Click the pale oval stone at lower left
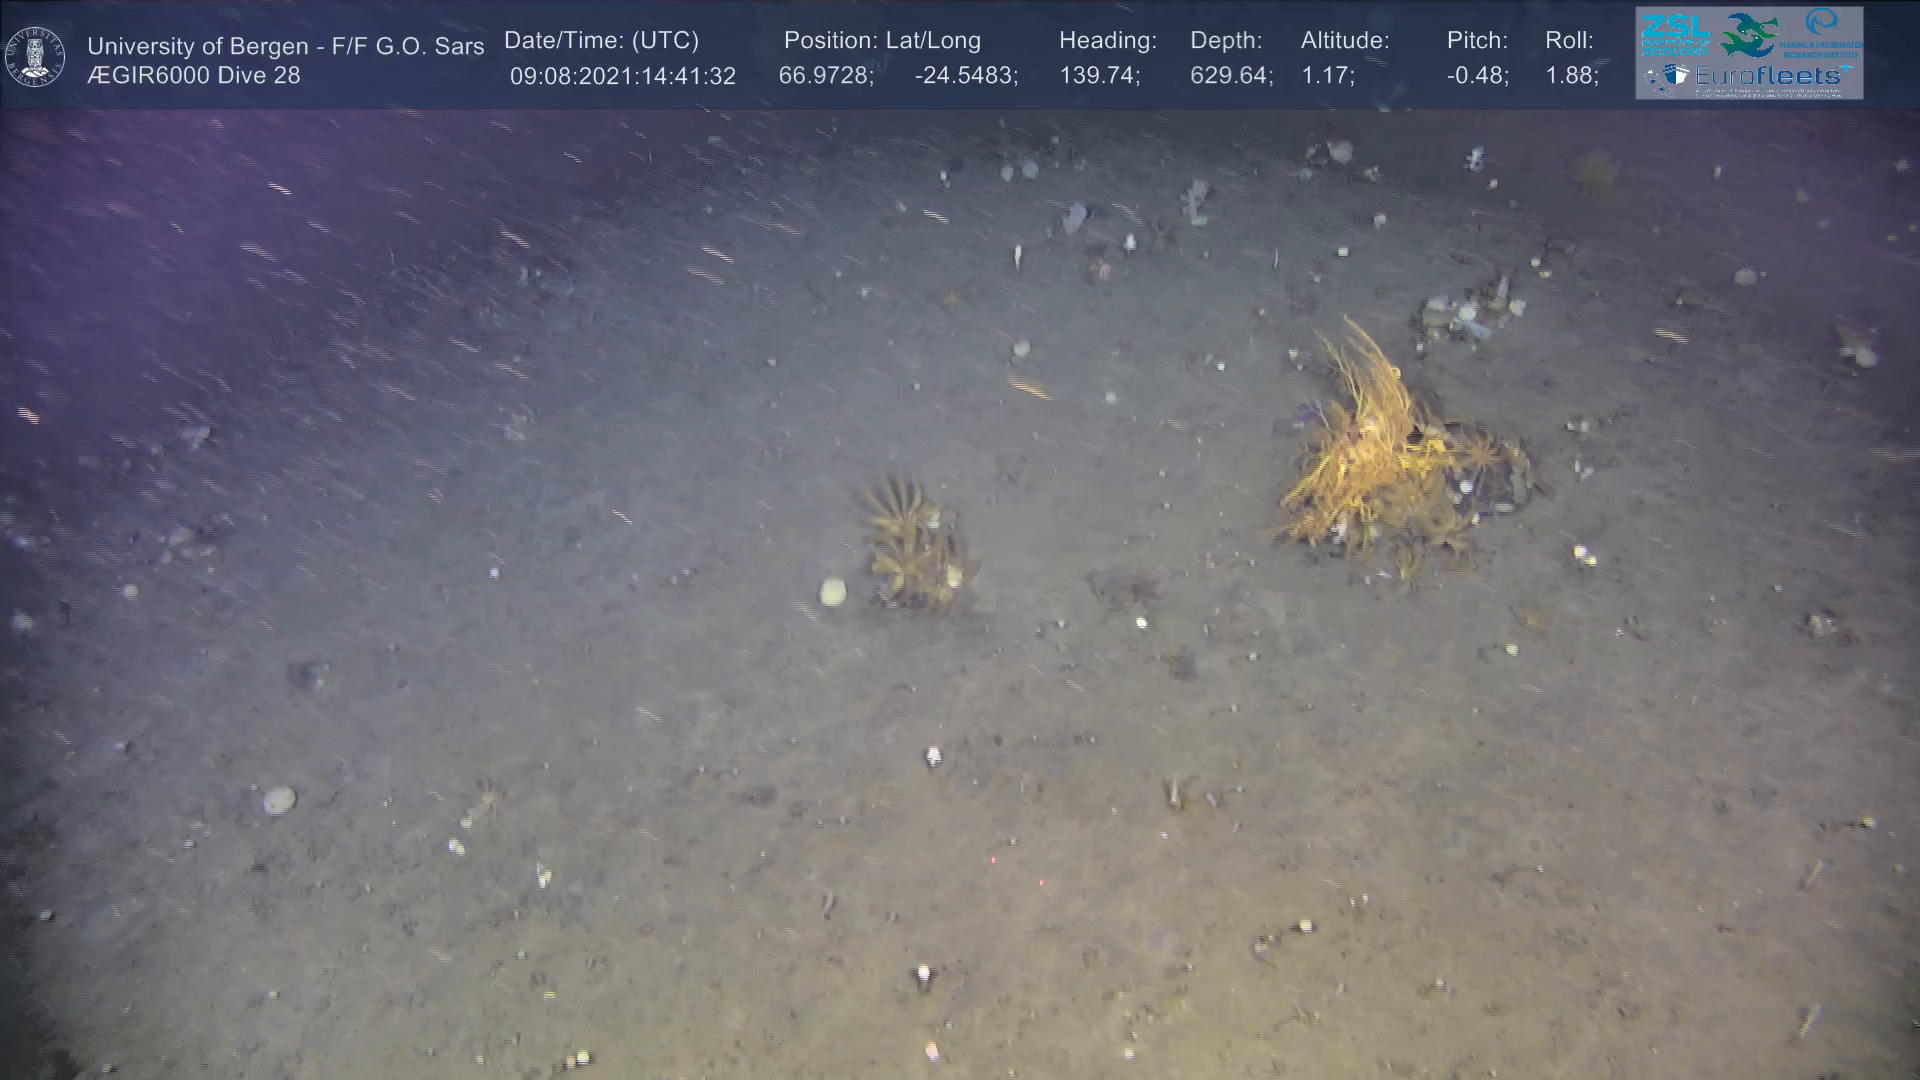The width and height of the screenshot is (1920, 1080). (x=279, y=799)
